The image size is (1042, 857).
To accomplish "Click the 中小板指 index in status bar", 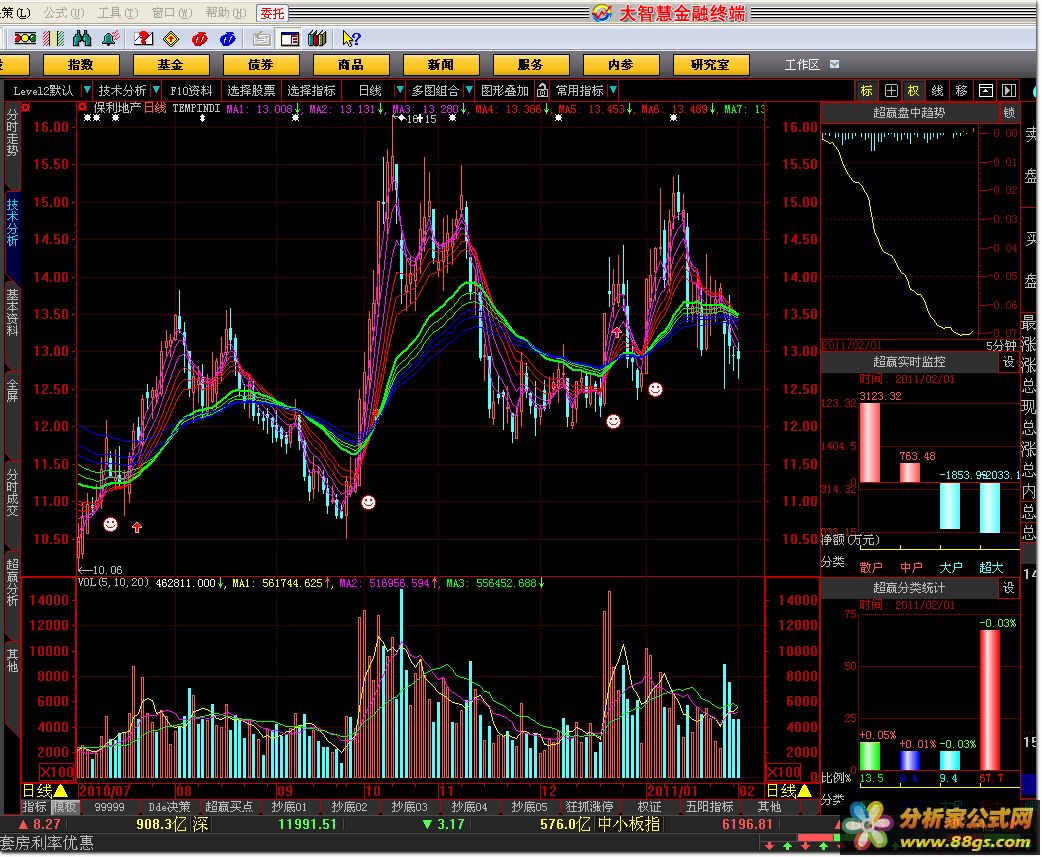I will 629,824.
